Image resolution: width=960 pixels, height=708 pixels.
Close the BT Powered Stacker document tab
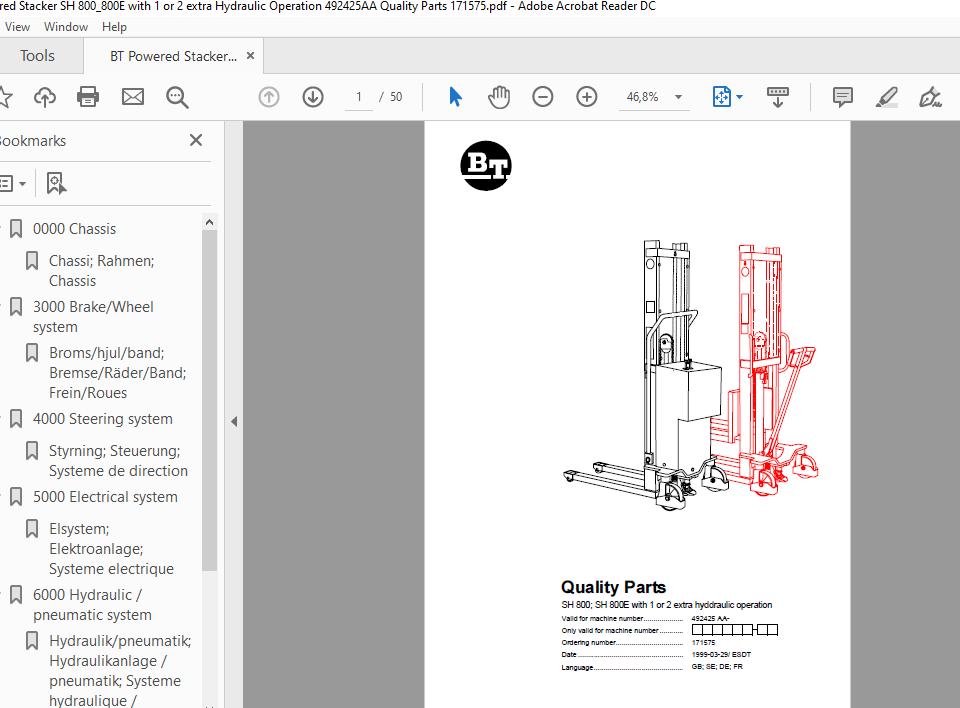click(x=250, y=56)
